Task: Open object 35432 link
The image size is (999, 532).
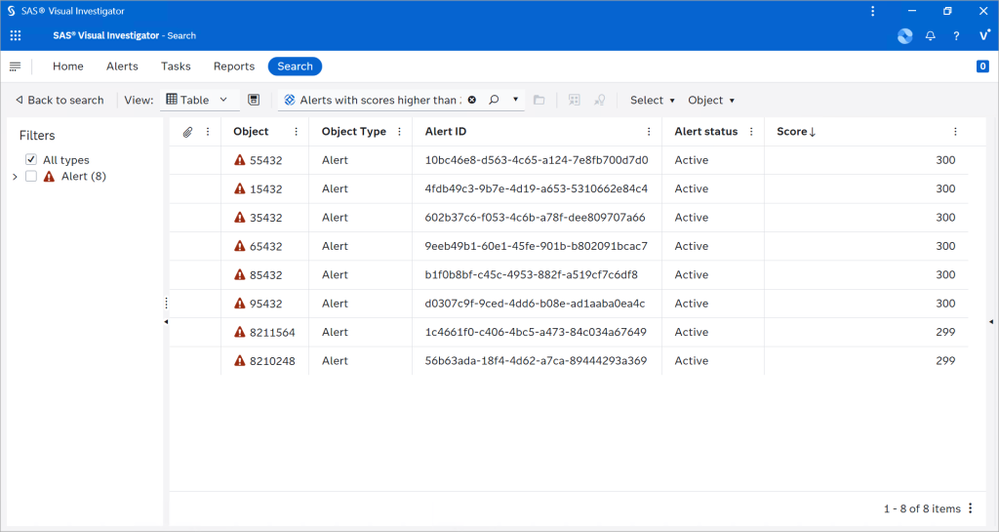Action: tap(266, 217)
